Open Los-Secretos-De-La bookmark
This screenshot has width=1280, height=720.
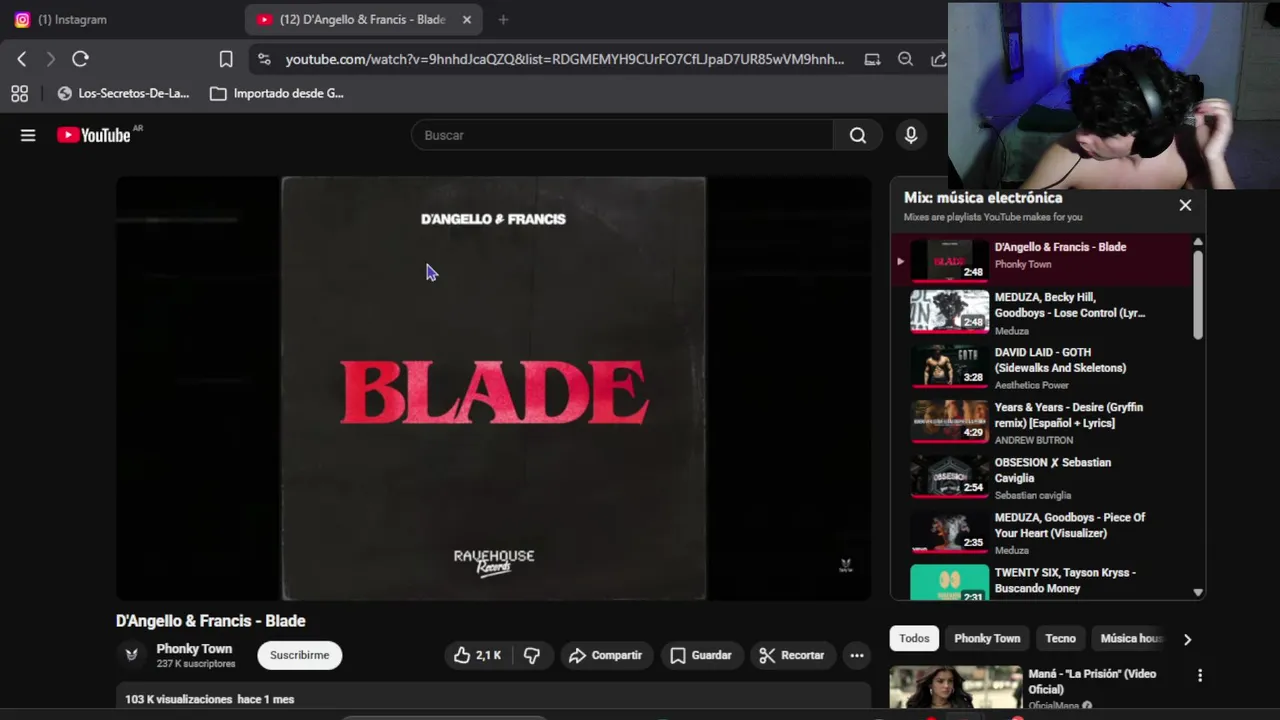[x=123, y=93]
